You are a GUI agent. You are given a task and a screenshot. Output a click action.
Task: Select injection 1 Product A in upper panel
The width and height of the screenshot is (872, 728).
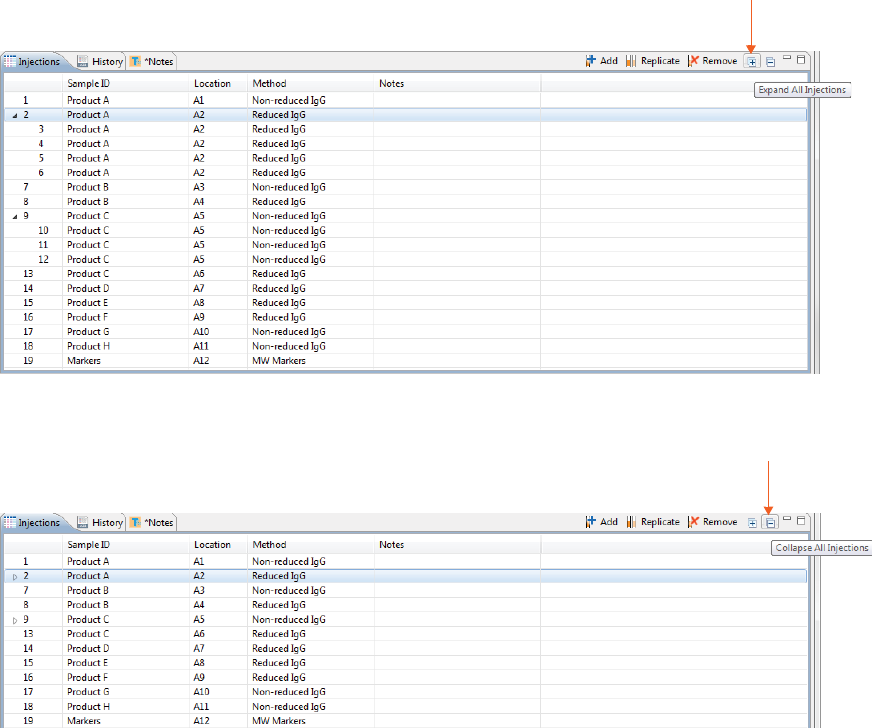[x=406, y=101]
